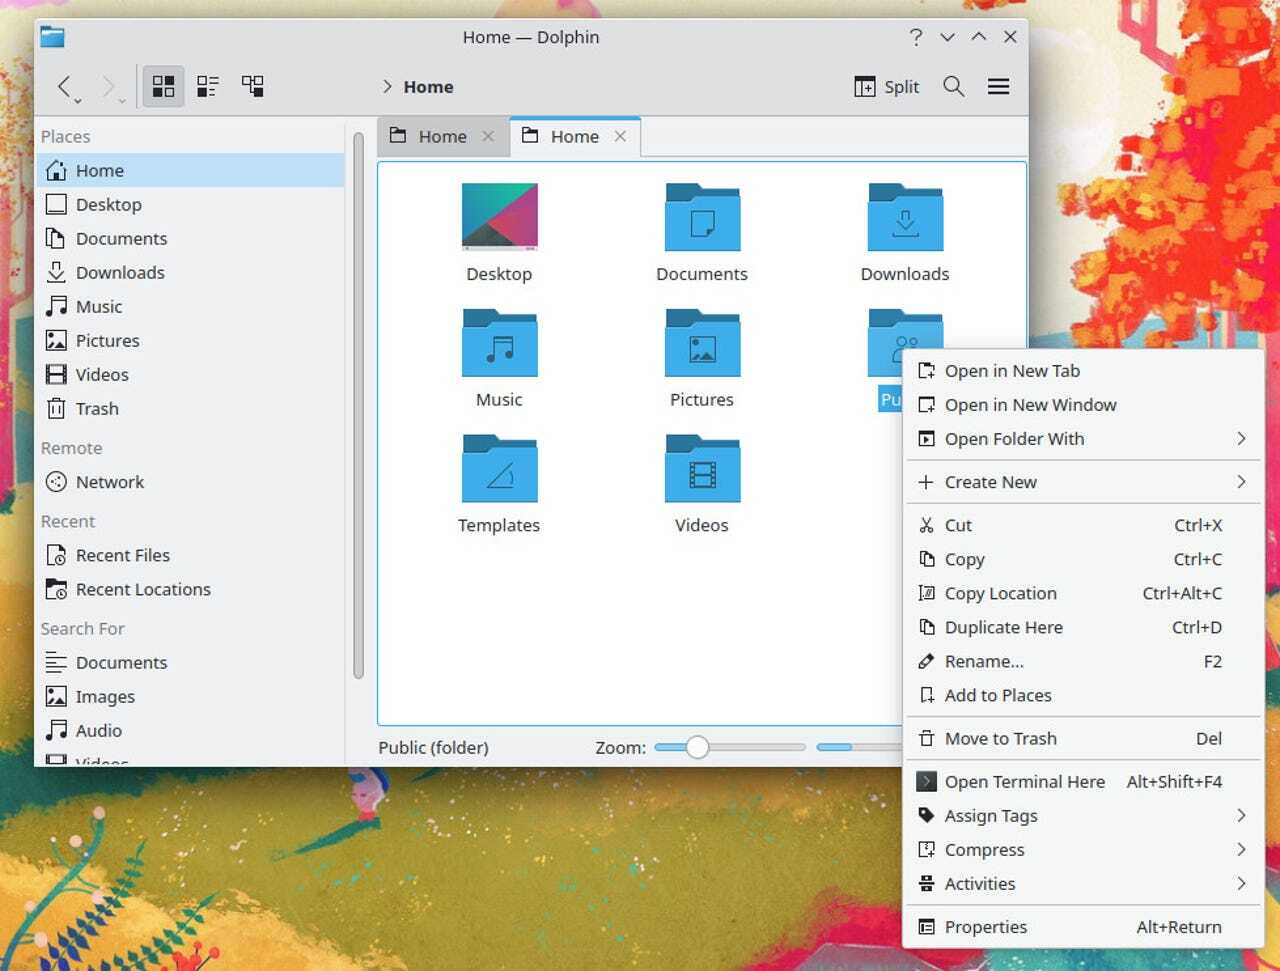Switch to Icons view mode
Screen dimensions: 1280x971
click(163, 87)
